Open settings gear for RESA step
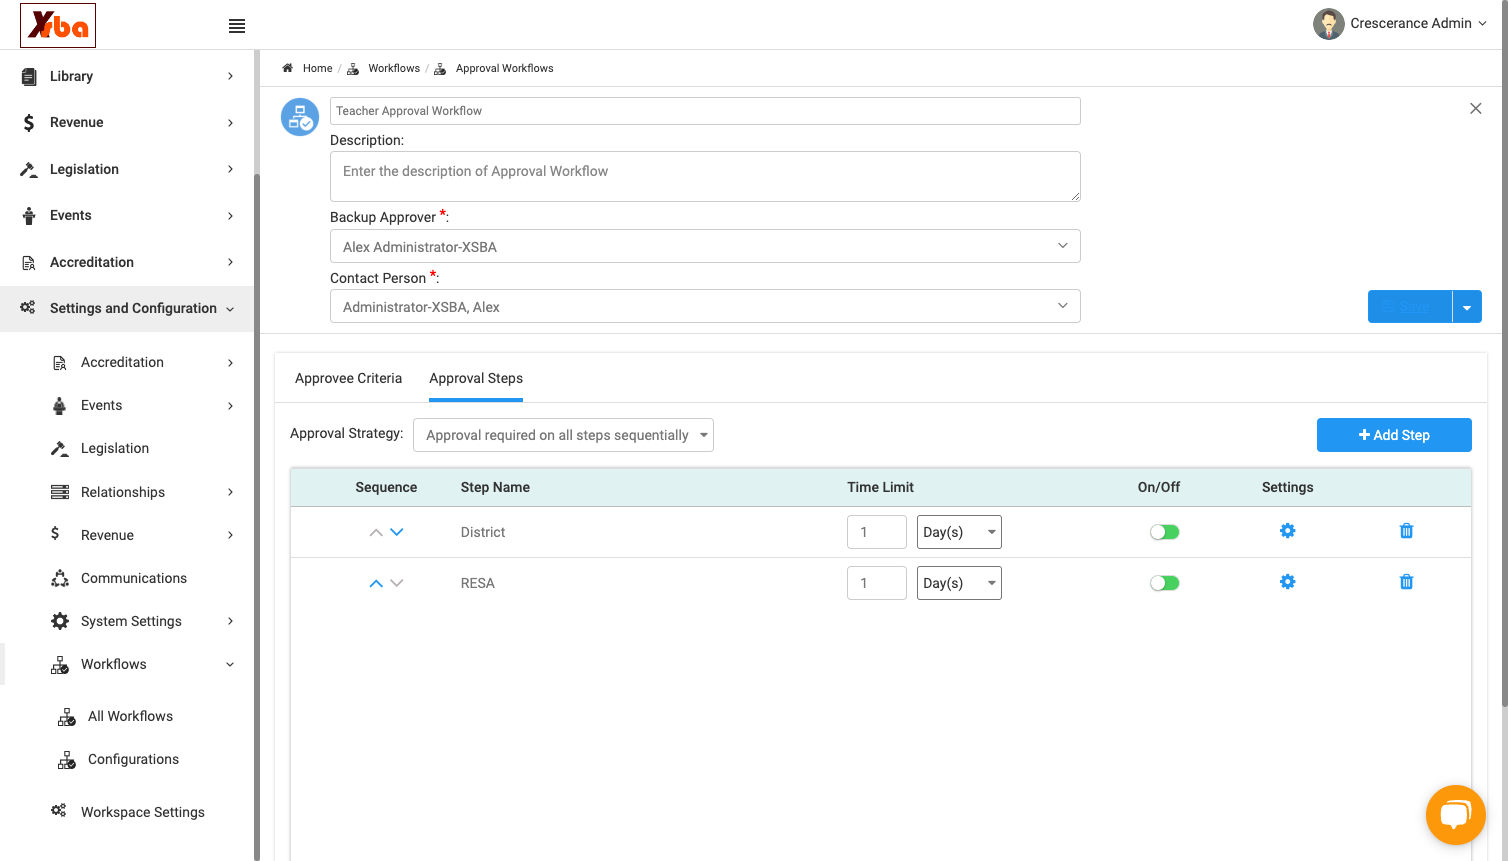The image size is (1508, 861). click(x=1287, y=582)
